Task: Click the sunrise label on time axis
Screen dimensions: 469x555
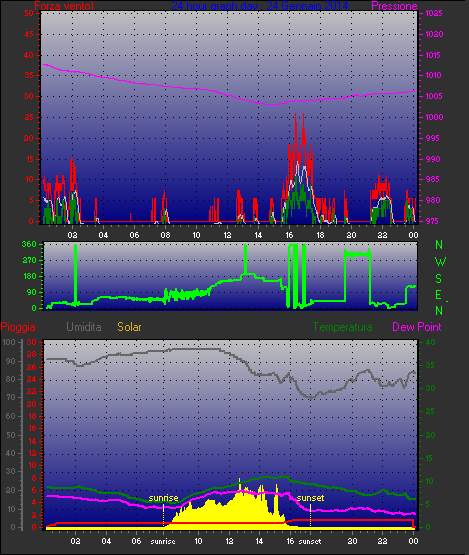Action: coord(163,541)
